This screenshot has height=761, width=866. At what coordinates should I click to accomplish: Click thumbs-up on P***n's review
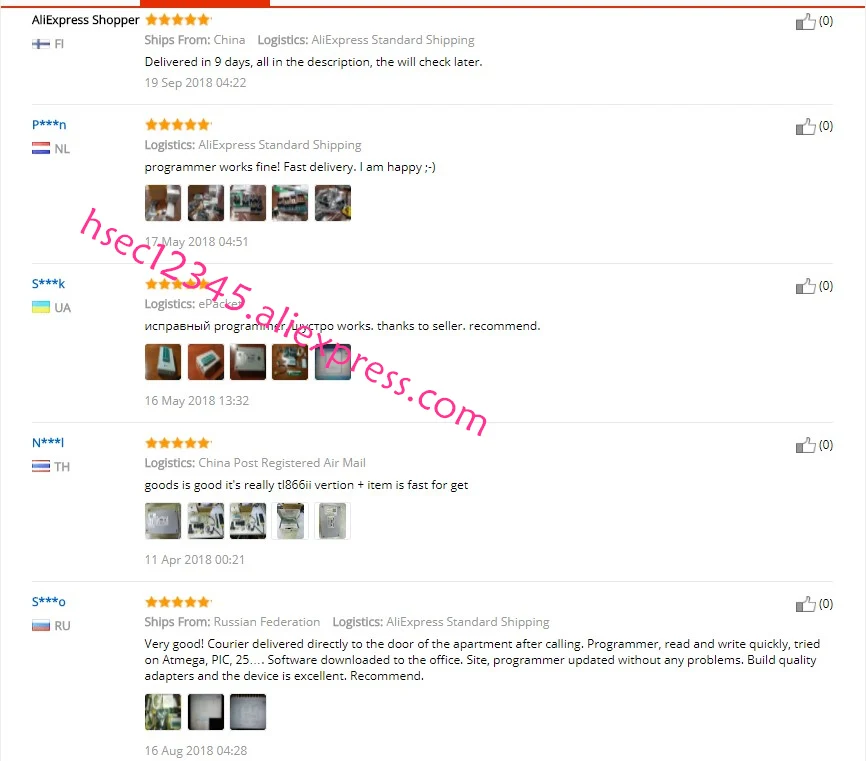(x=805, y=126)
